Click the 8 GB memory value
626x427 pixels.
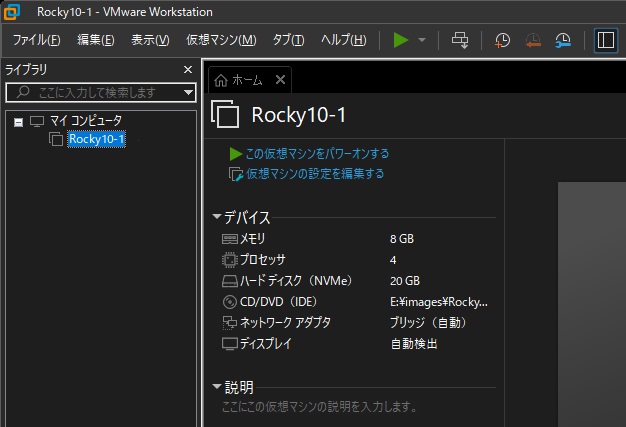pyautogui.click(x=402, y=239)
